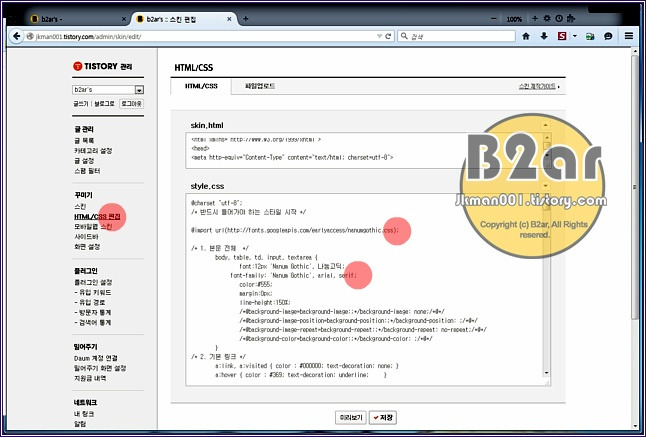Close the first b2ar's tab

[x=124, y=19]
